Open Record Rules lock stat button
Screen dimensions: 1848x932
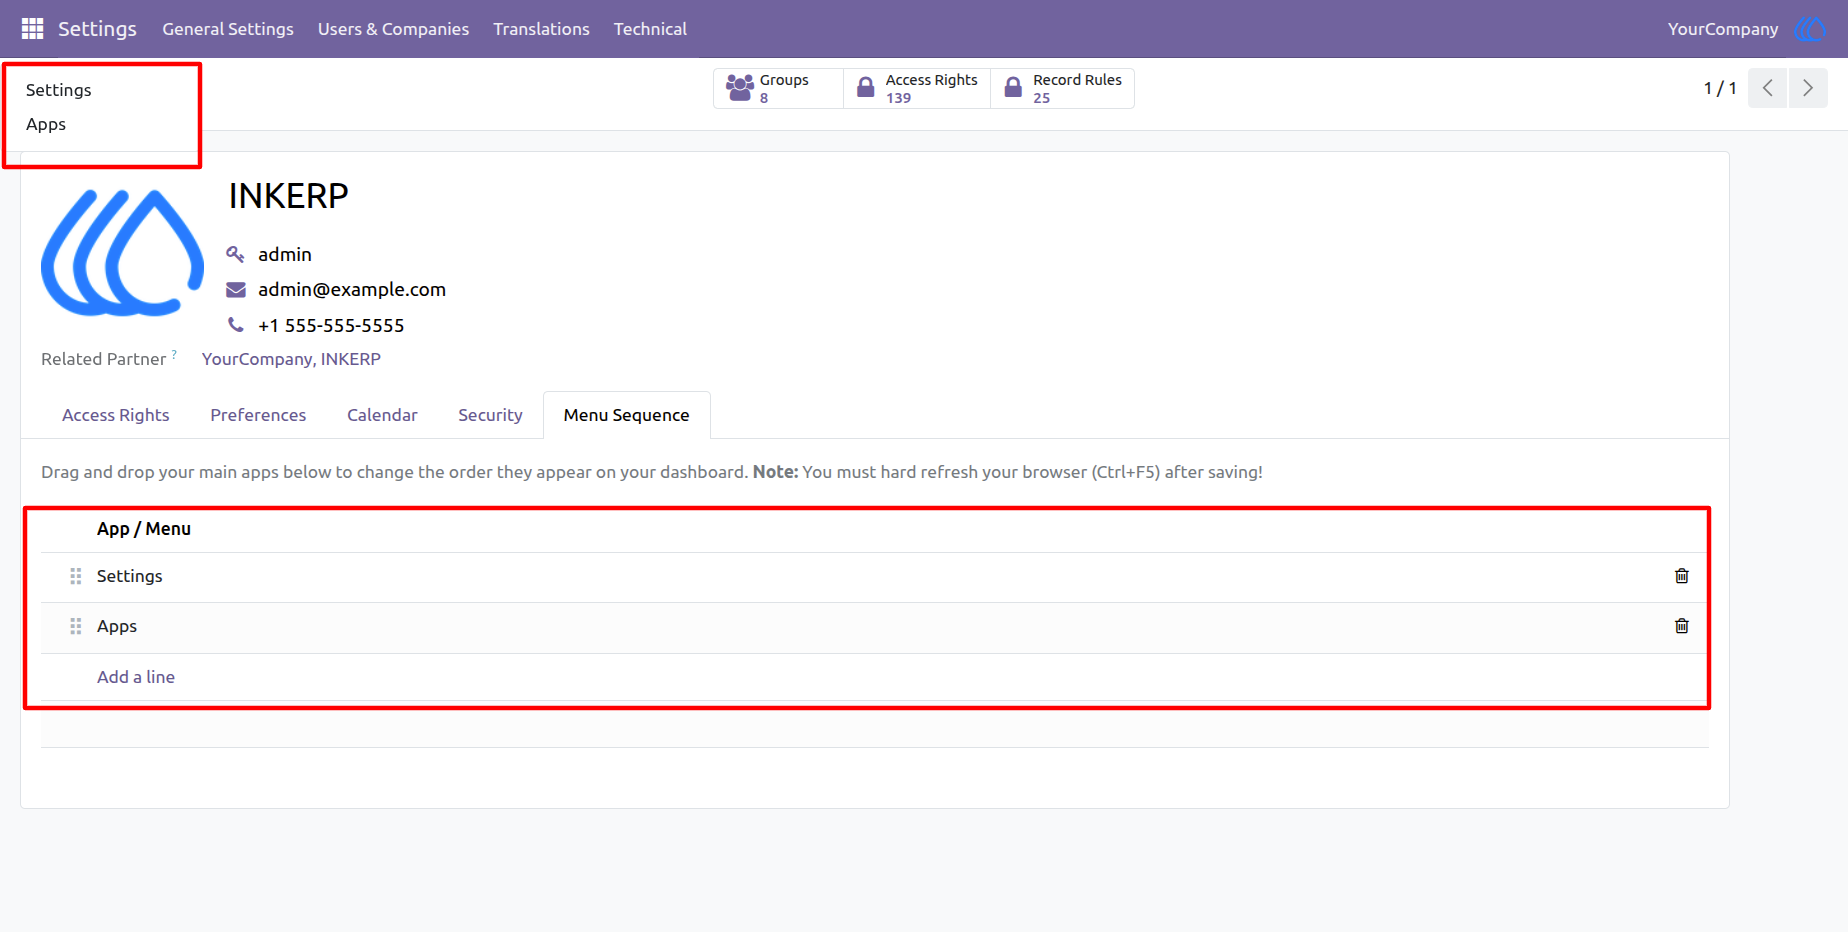click(x=1062, y=88)
